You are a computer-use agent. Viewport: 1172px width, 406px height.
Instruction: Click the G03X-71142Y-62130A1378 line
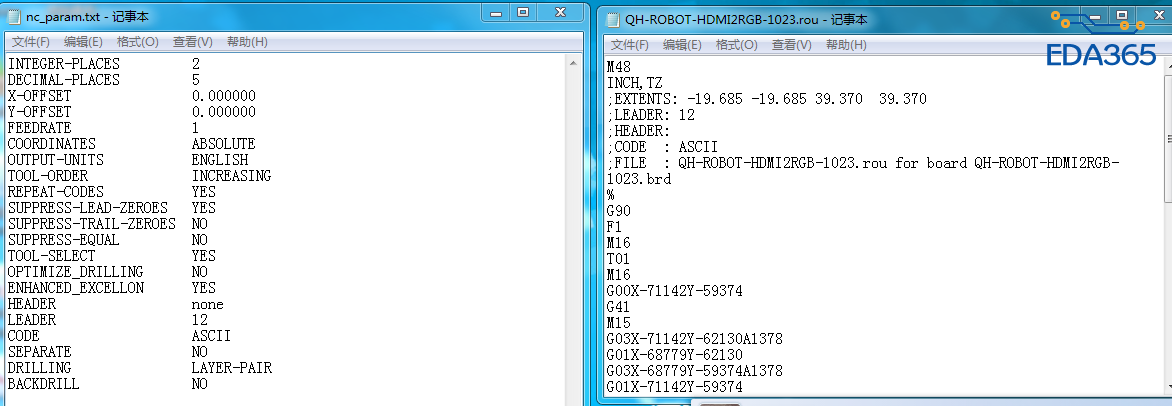[x=694, y=339]
